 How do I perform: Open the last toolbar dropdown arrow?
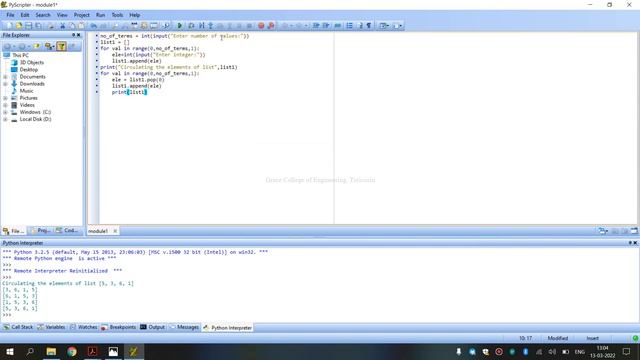point(401,26)
